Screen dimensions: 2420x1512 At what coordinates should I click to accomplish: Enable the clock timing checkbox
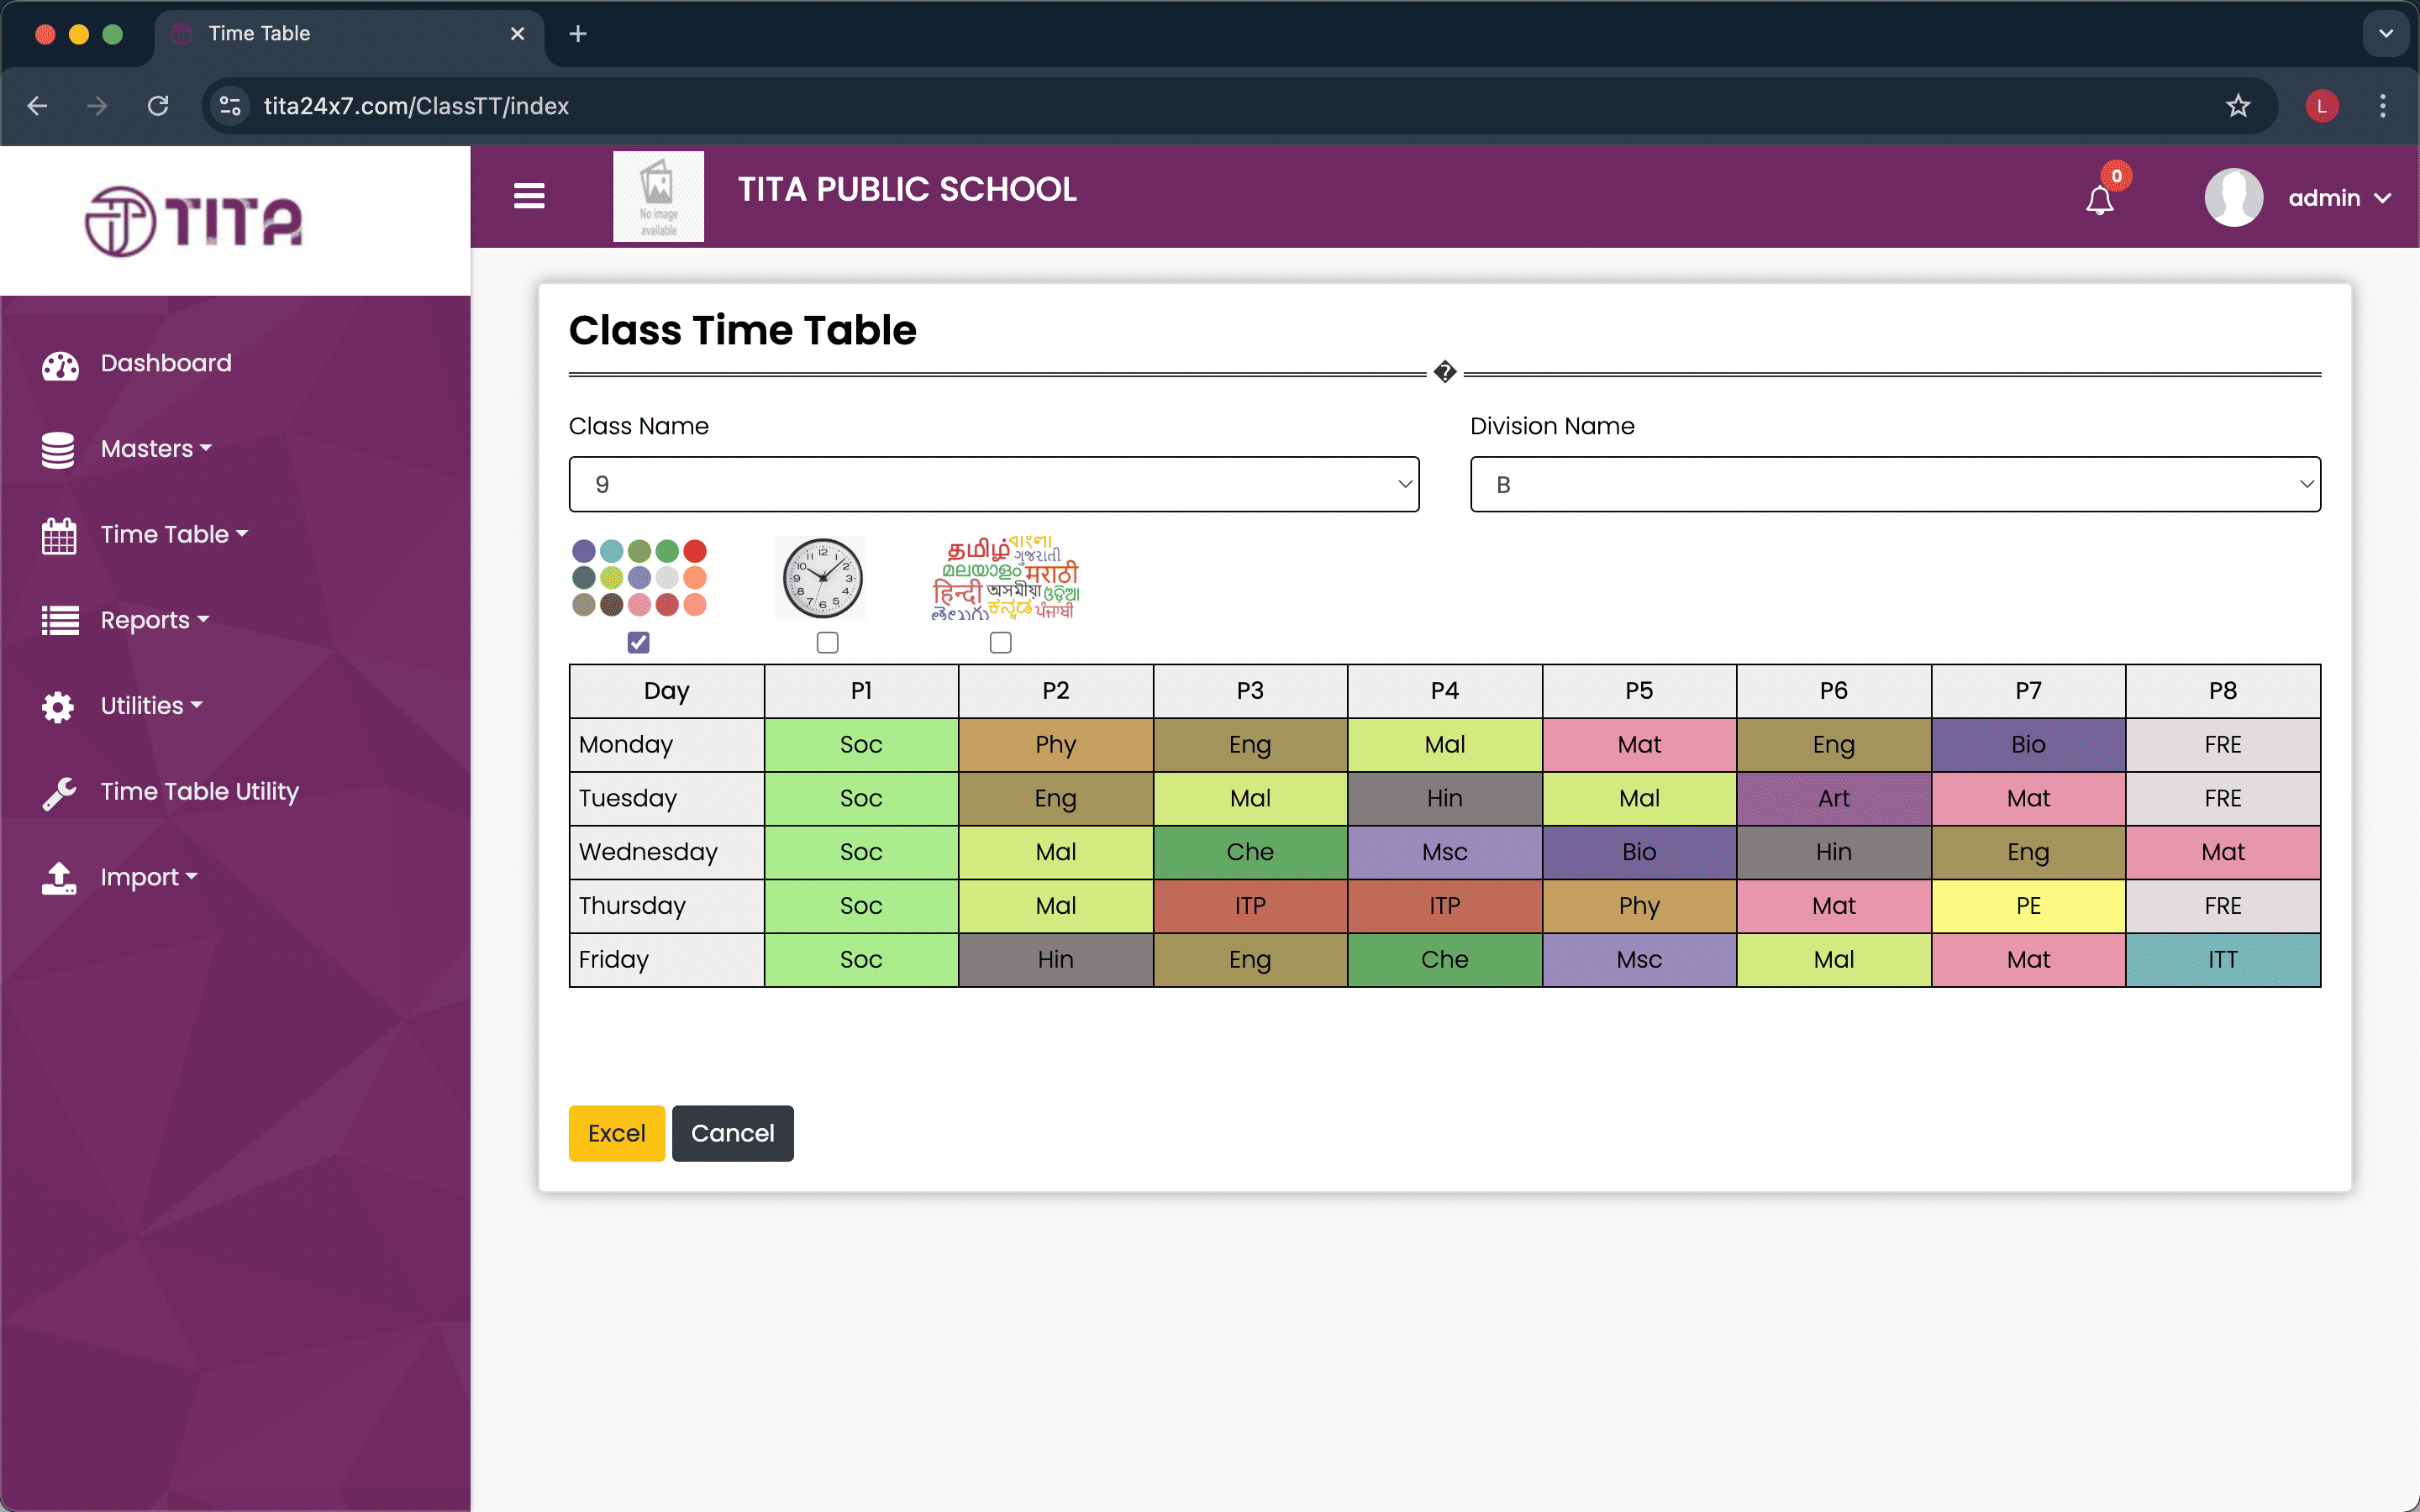[827, 642]
